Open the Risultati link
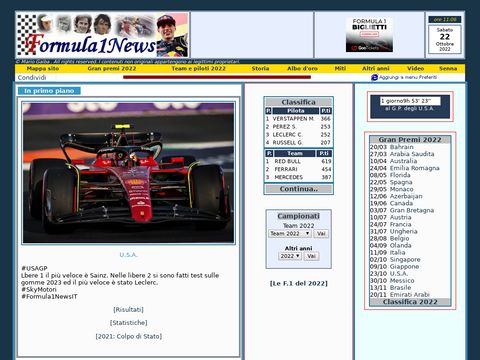Screen dimensions: 480x360 (x=128, y=309)
